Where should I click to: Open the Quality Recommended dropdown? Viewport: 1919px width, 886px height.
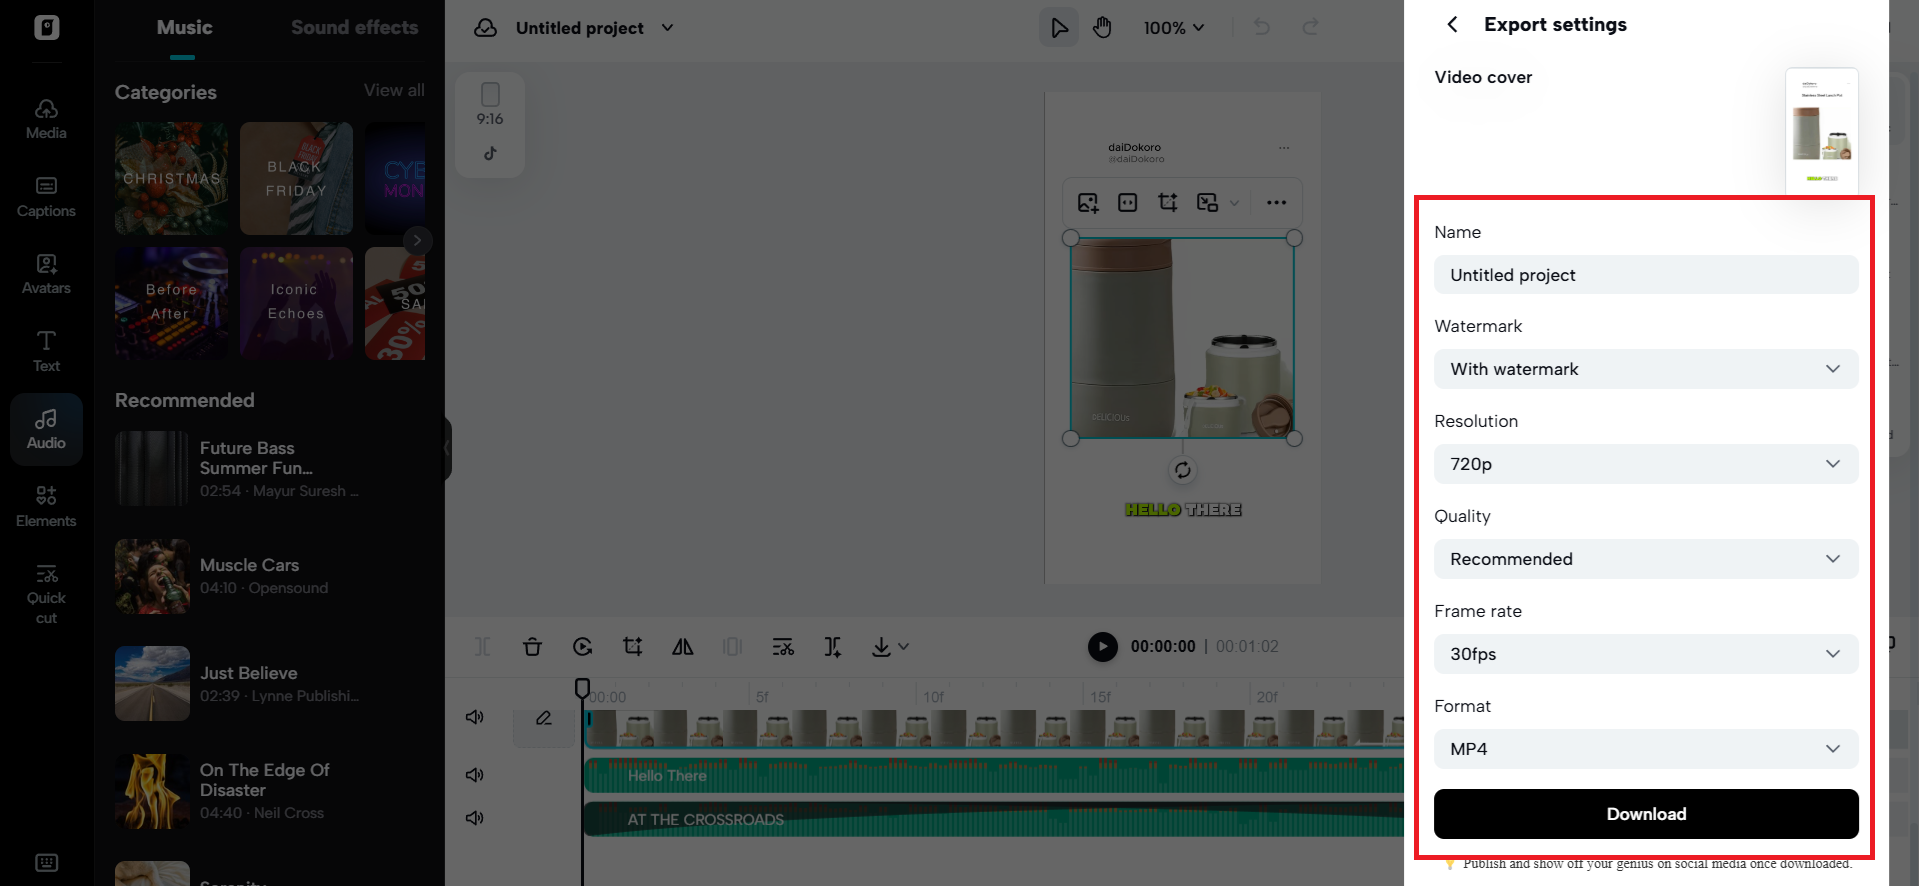1646,559
